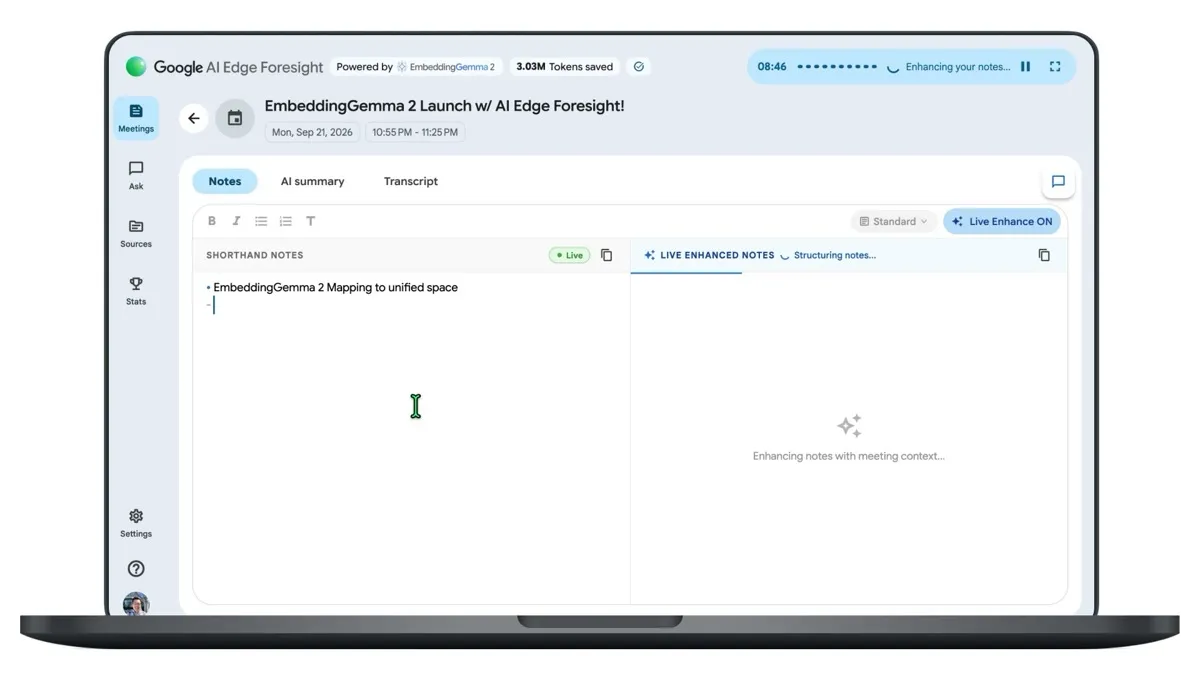This screenshot has height=675, width=1200.
Task: Open the Sources sidebar section
Action: (x=136, y=234)
